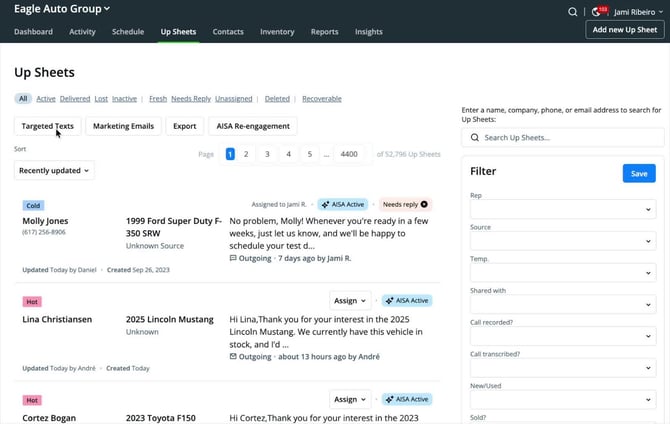
Task: Filter up sheets by Inactive
Action: [124, 99]
